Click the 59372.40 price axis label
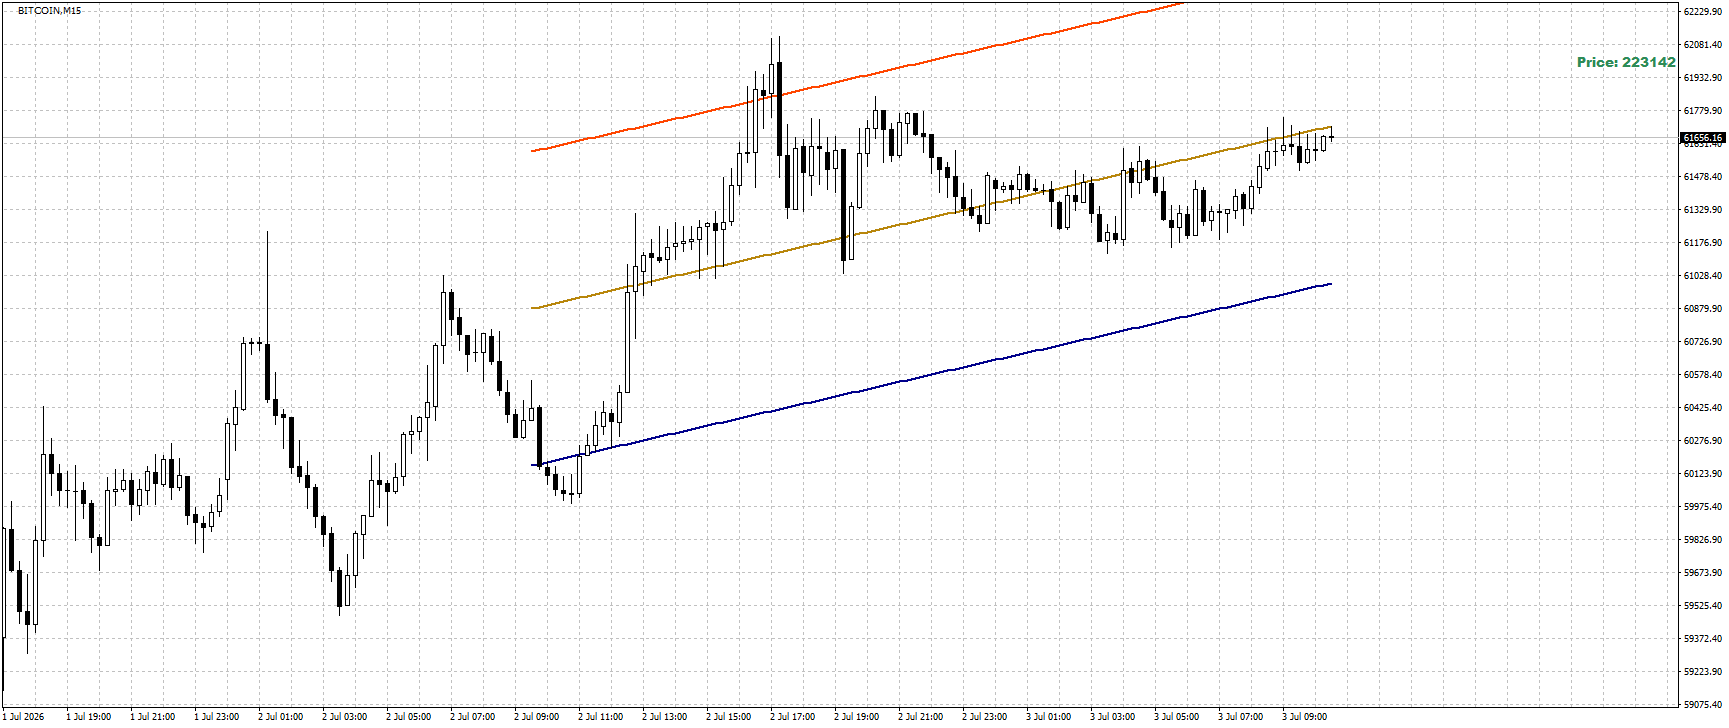 pyautogui.click(x=1703, y=639)
